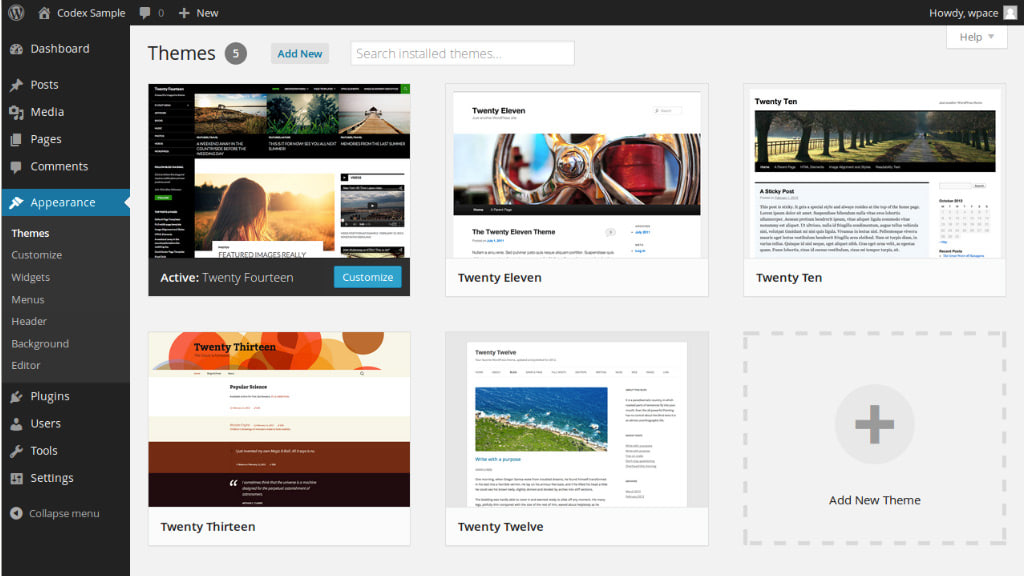Select the Background submenu item
1025x576 pixels.
[x=40, y=343]
